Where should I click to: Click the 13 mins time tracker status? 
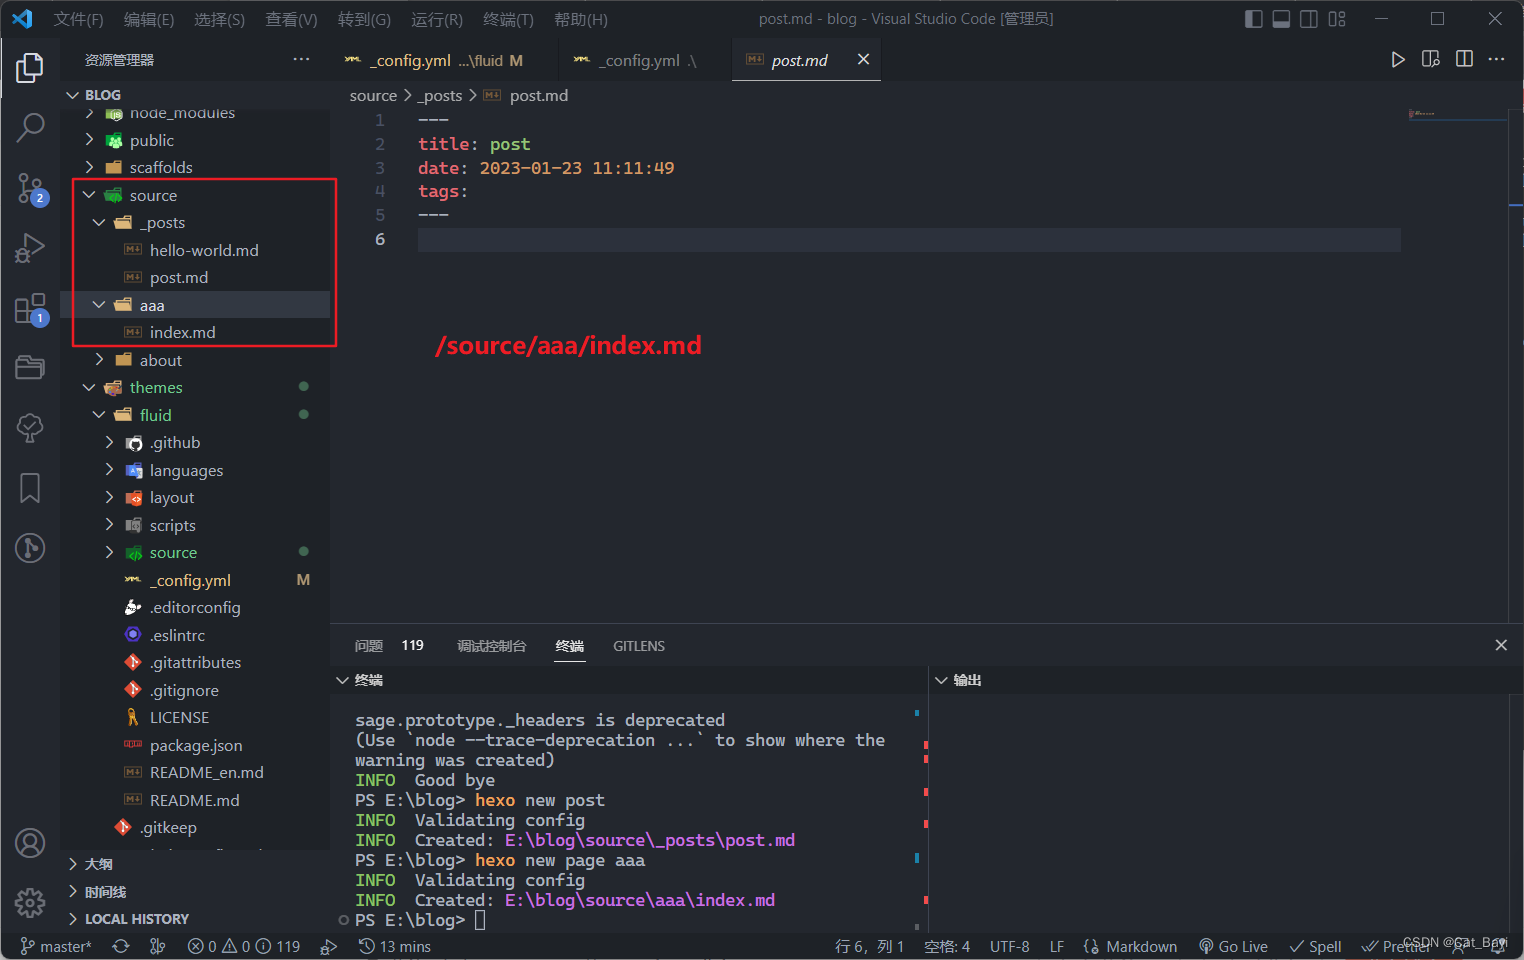tap(395, 946)
